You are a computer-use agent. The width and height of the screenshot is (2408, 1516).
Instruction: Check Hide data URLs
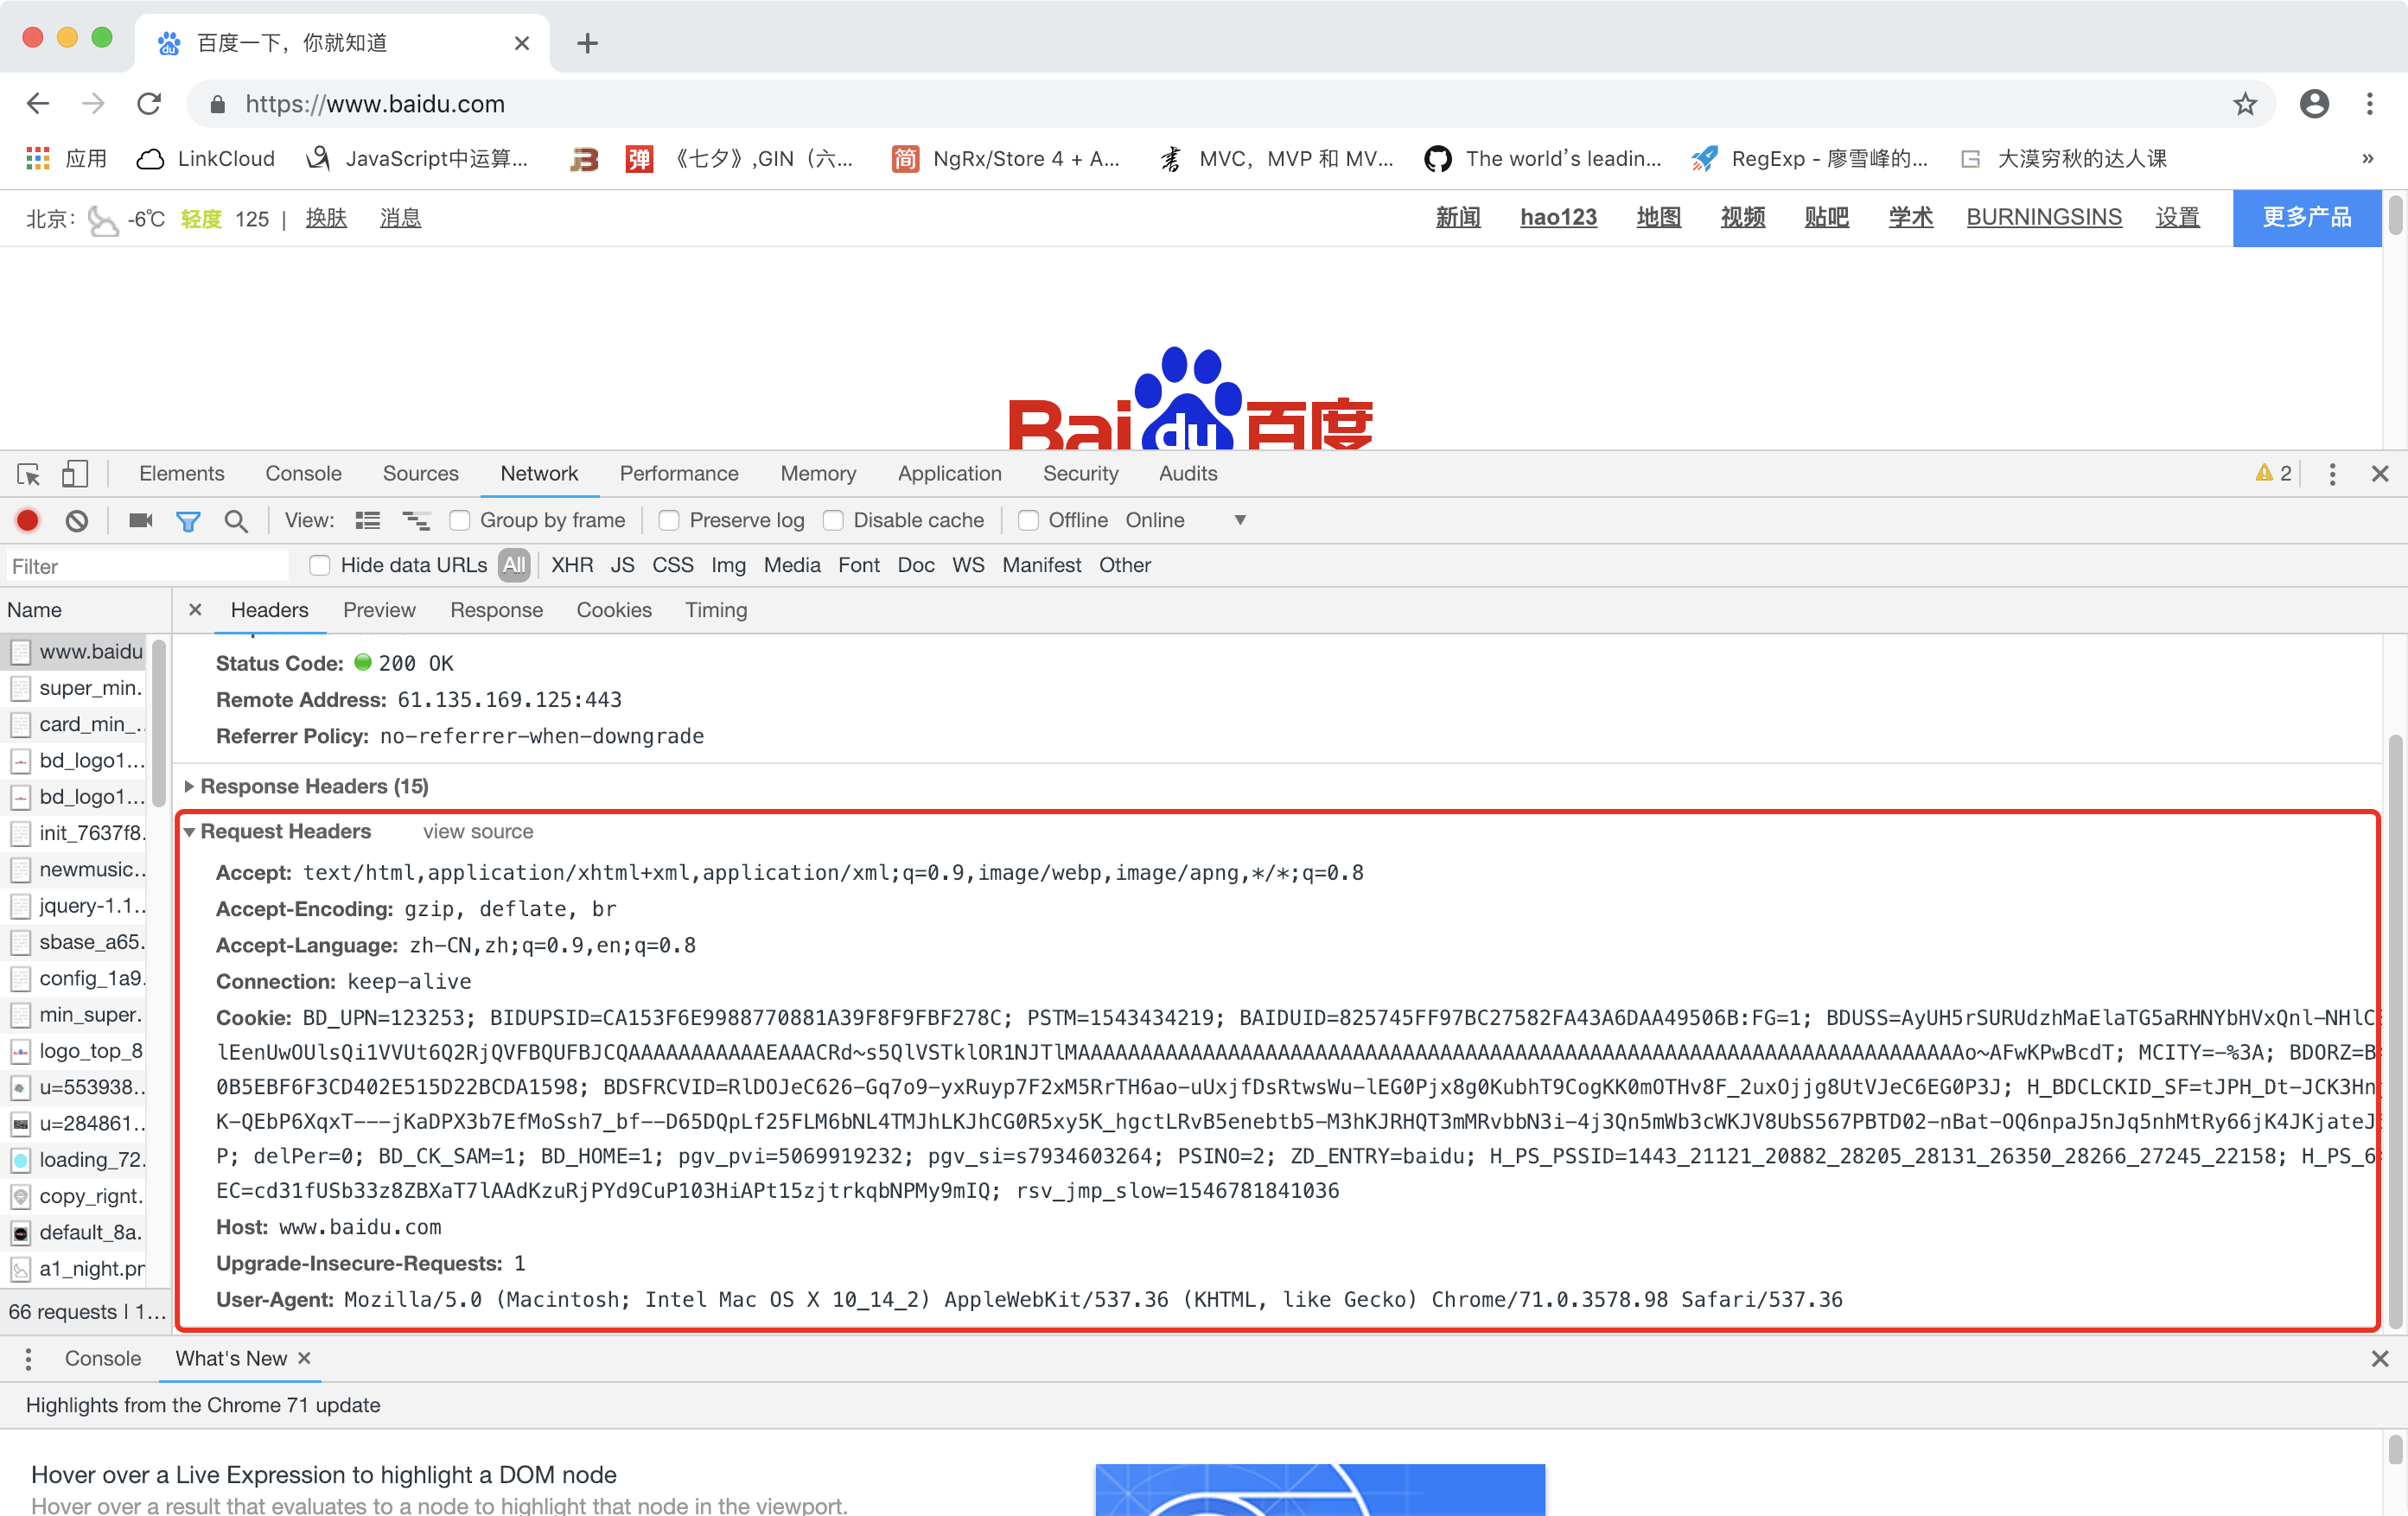click(x=320, y=565)
